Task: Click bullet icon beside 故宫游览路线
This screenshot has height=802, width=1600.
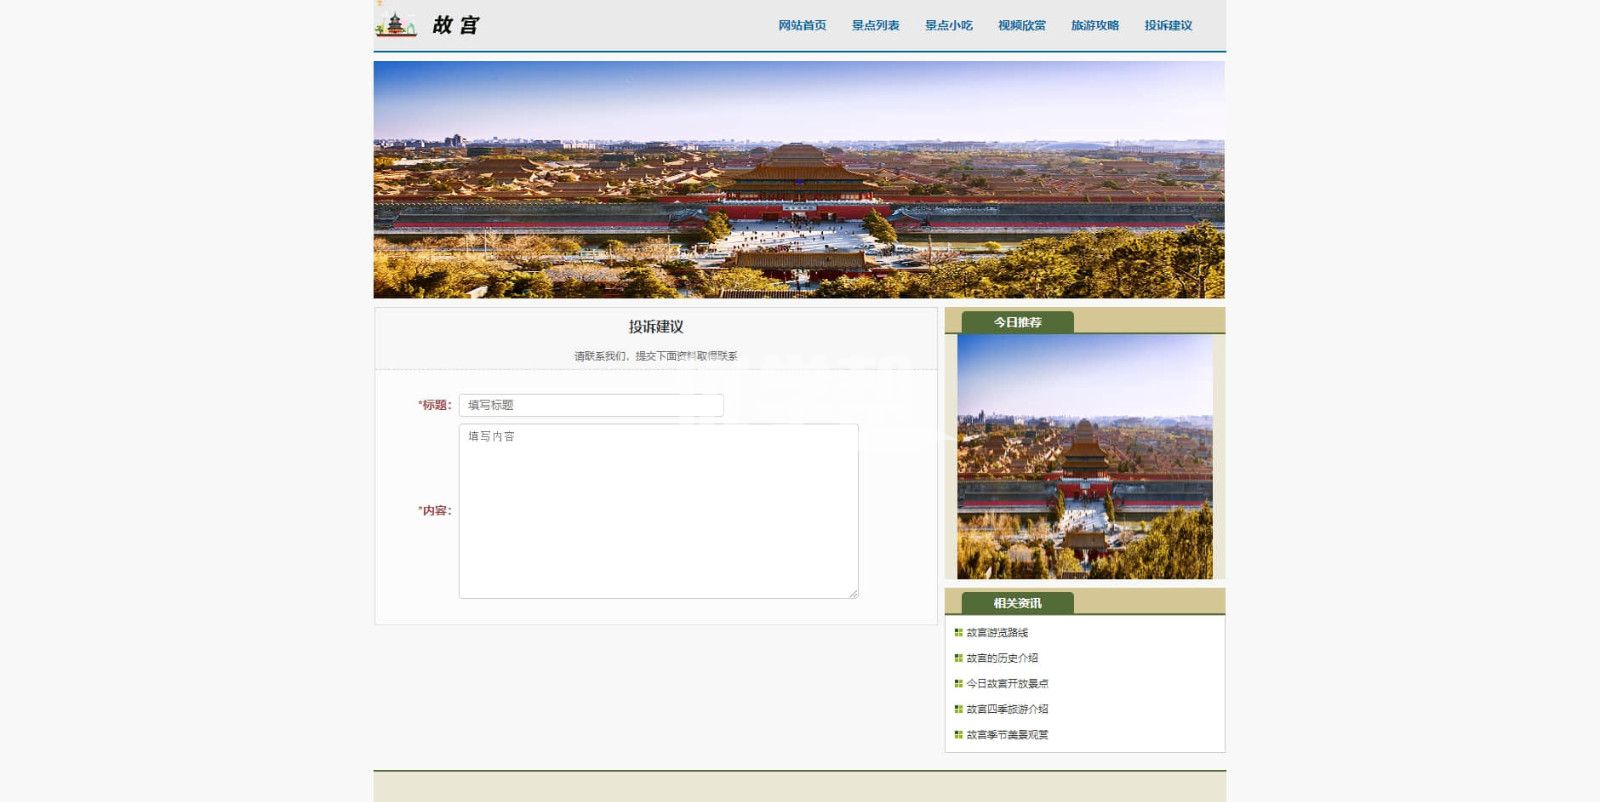Action: tap(958, 633)
